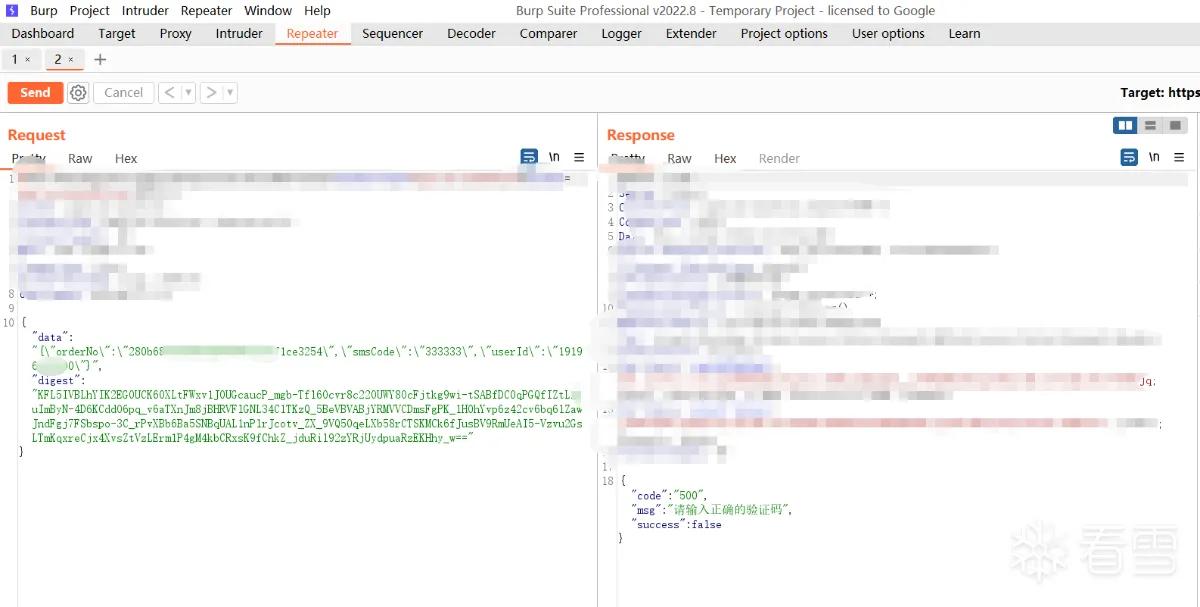Switch Response view to Raw
This screenshot has width=1200, height=607.
[x=680, y=158]
